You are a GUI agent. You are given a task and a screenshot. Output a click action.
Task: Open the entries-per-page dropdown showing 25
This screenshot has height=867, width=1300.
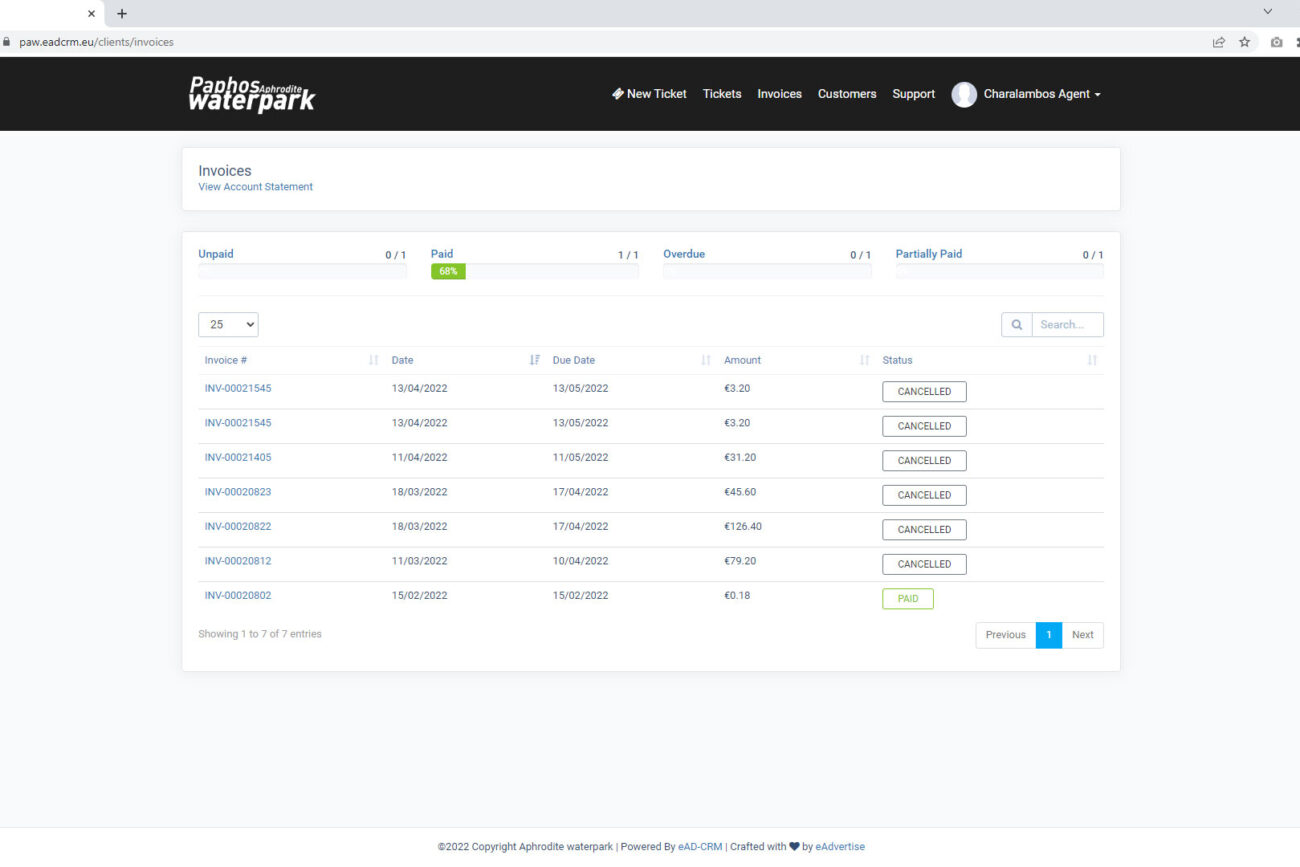pos(228,325)
